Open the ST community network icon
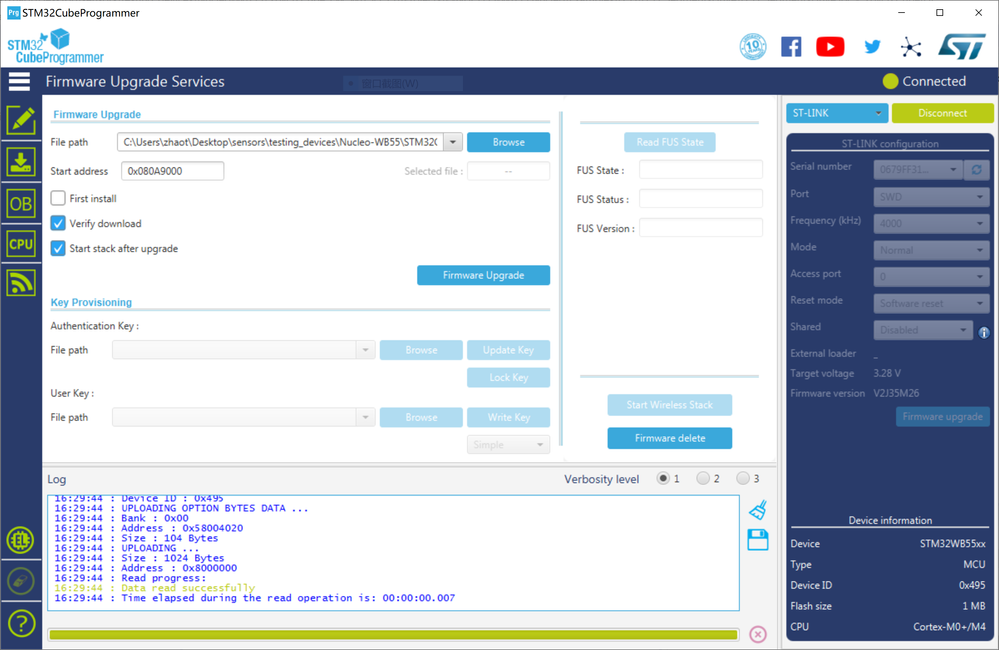This screenshot has height=650, width=999. click(911, 47)
